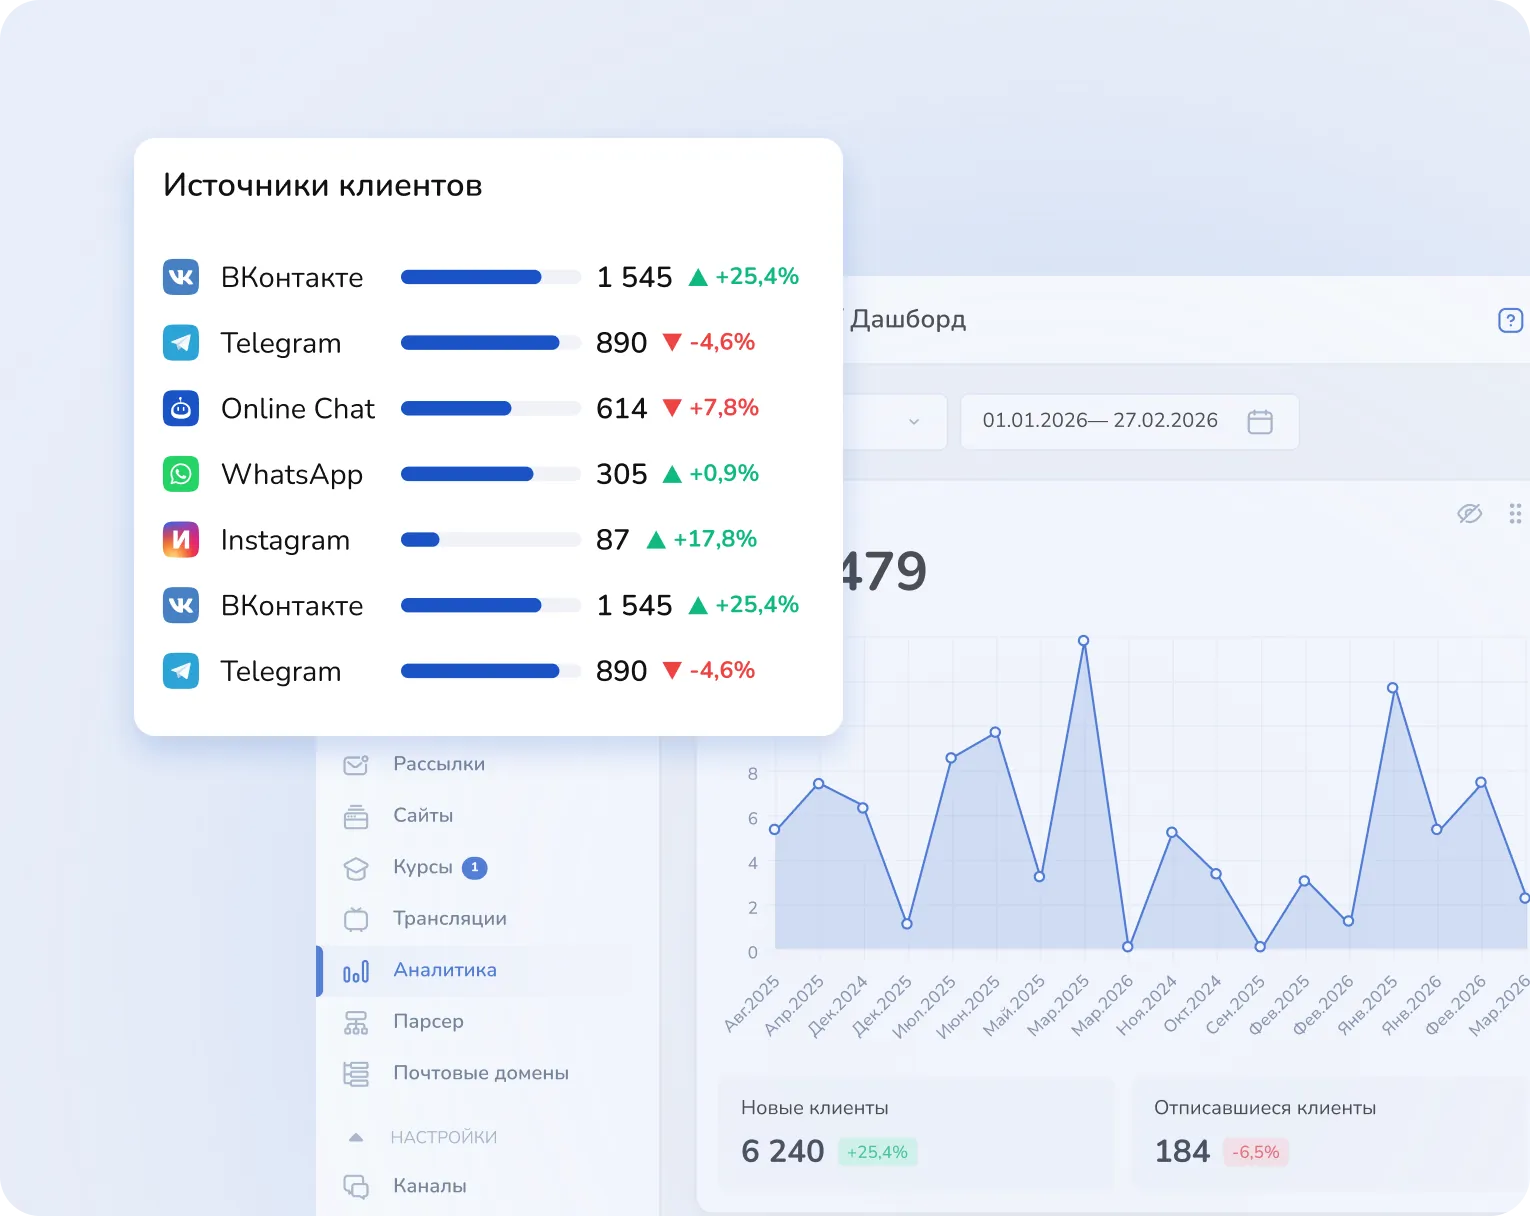
Task: Click the Instagram progress bar
Action: [x=490, y=540]
